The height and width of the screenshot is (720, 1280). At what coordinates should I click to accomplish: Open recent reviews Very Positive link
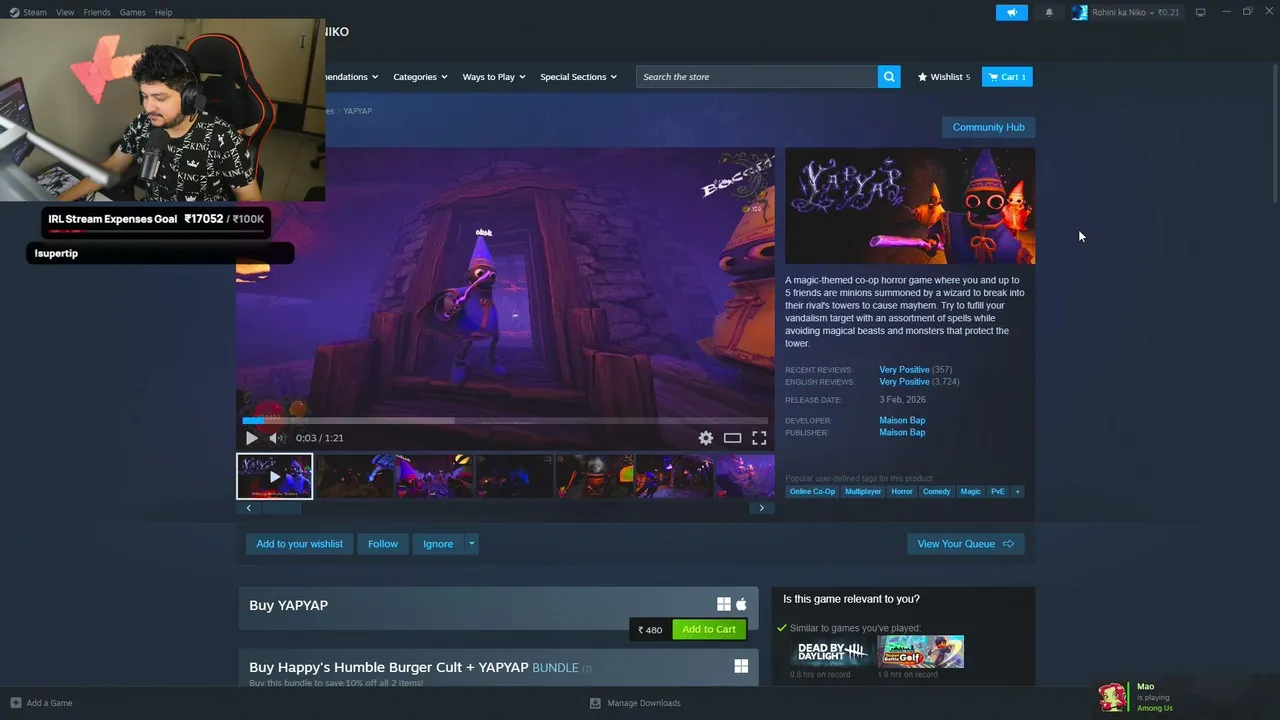904,370
